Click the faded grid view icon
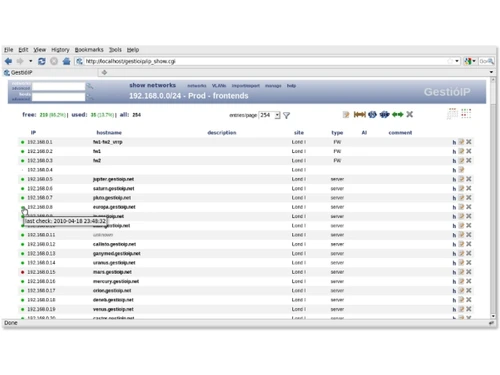Screen dimensions: 500x375 (452, 113)
